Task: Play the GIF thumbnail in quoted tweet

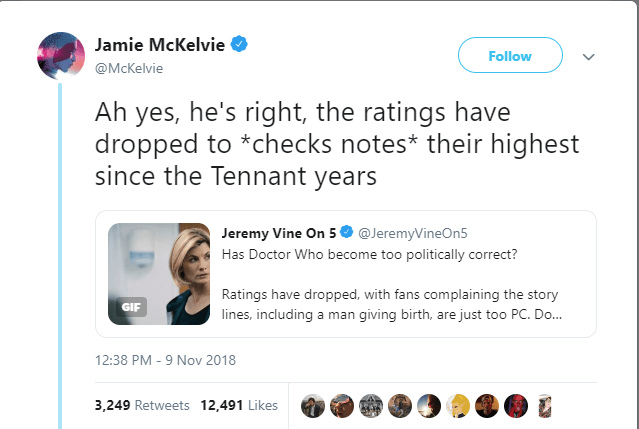Action: pyautogui.click(x=159, y=274)
